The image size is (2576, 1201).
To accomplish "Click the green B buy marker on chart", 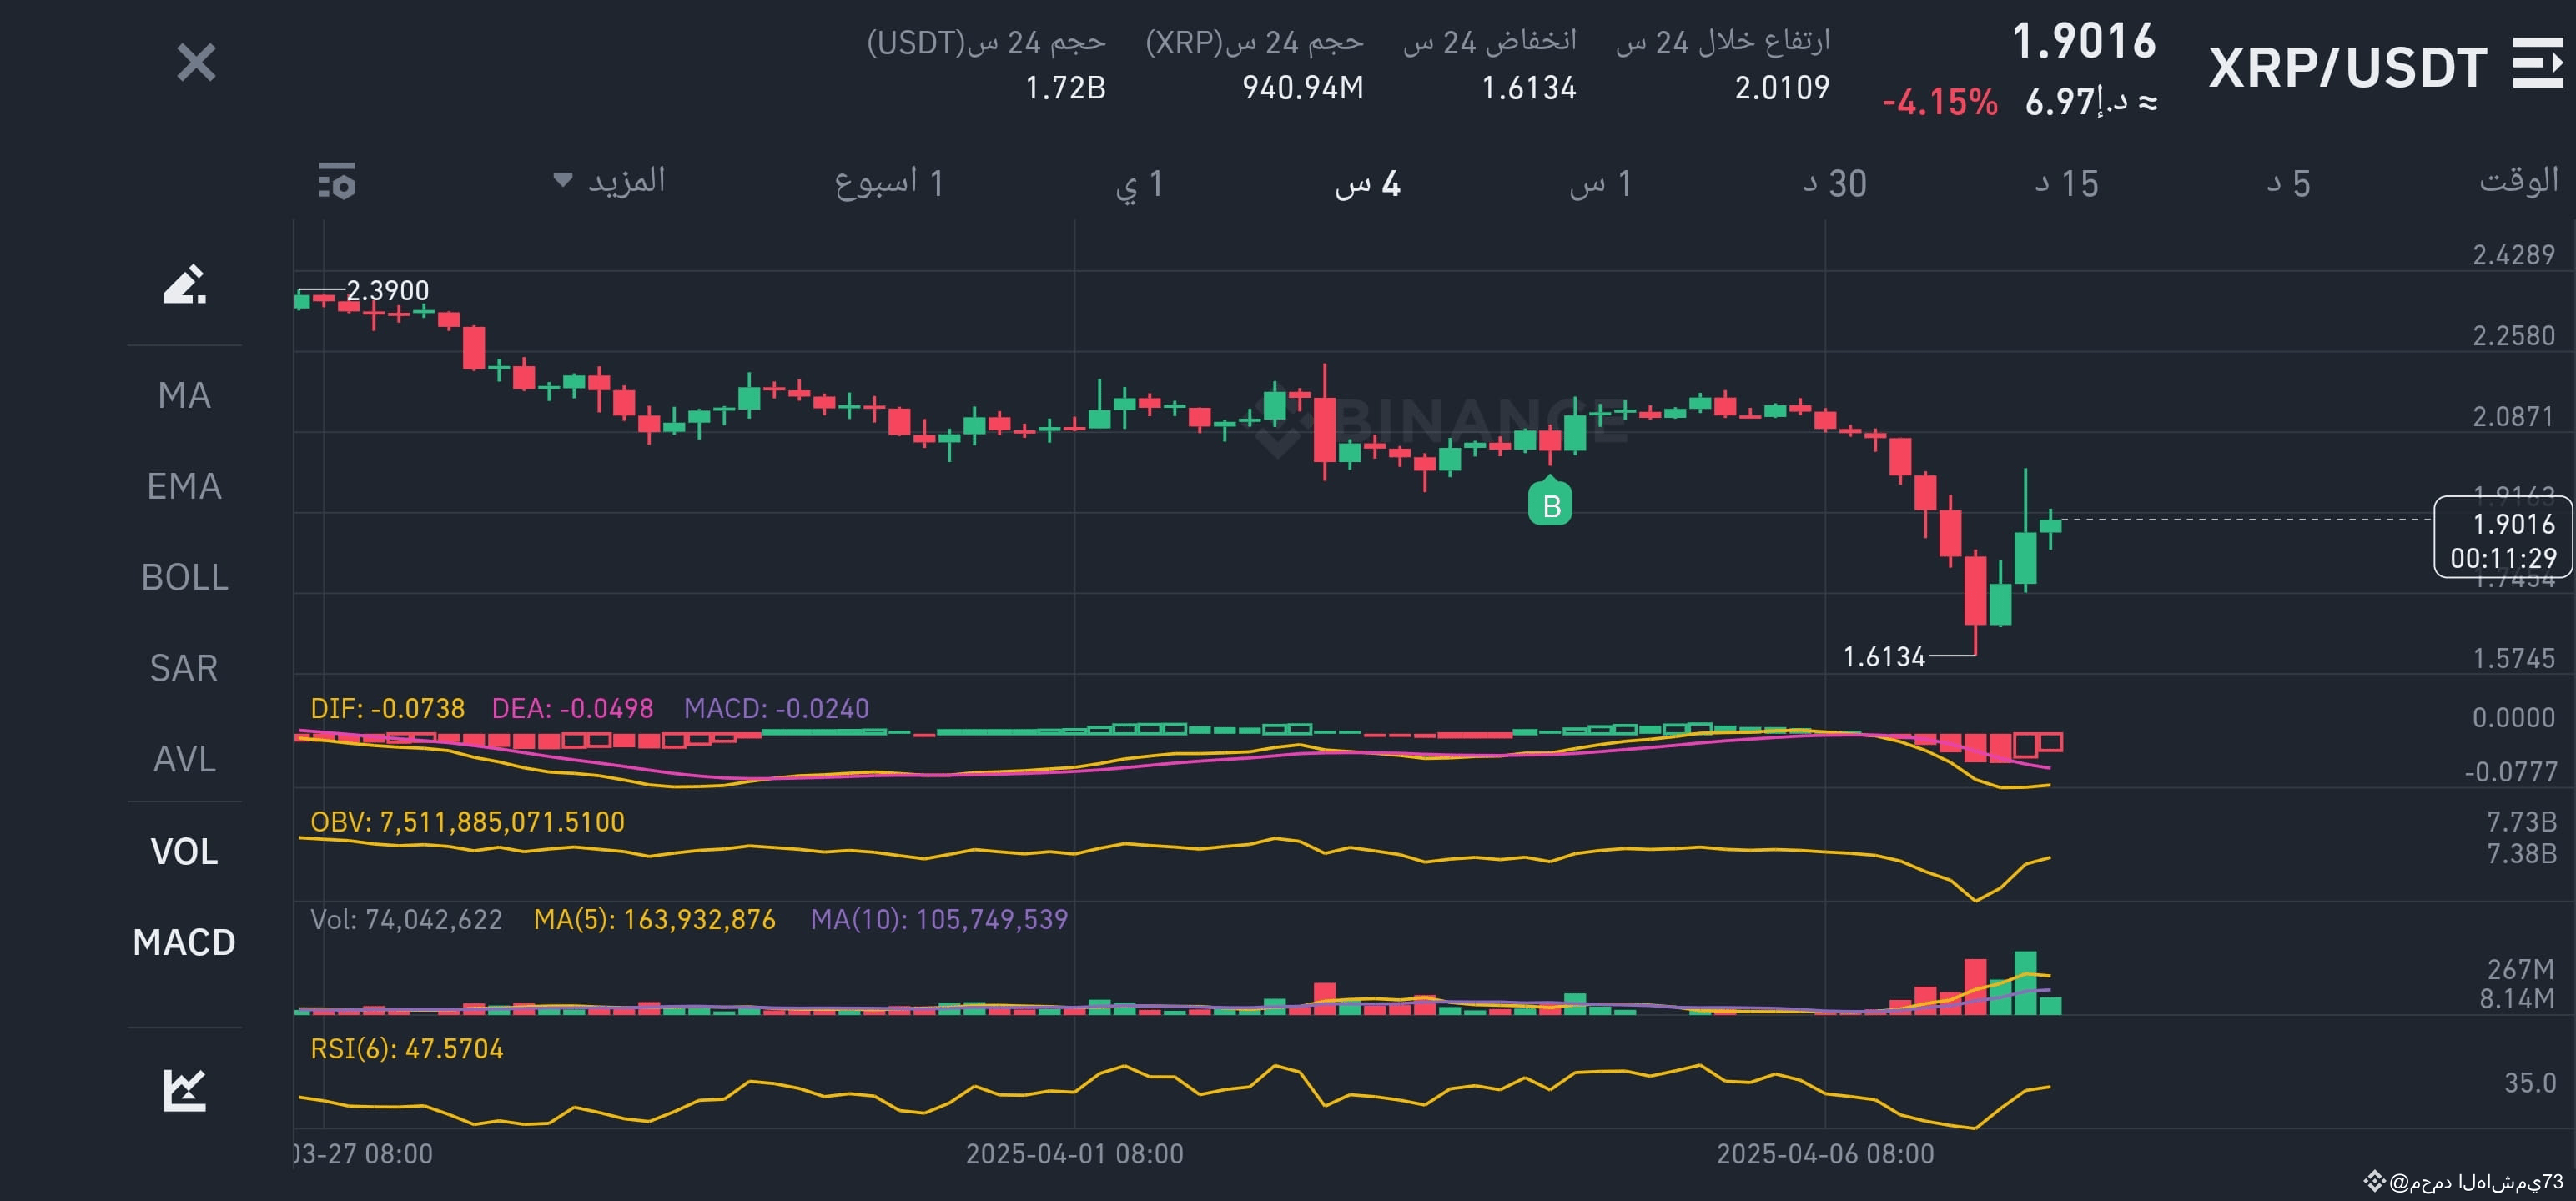I will [1550, 505].
